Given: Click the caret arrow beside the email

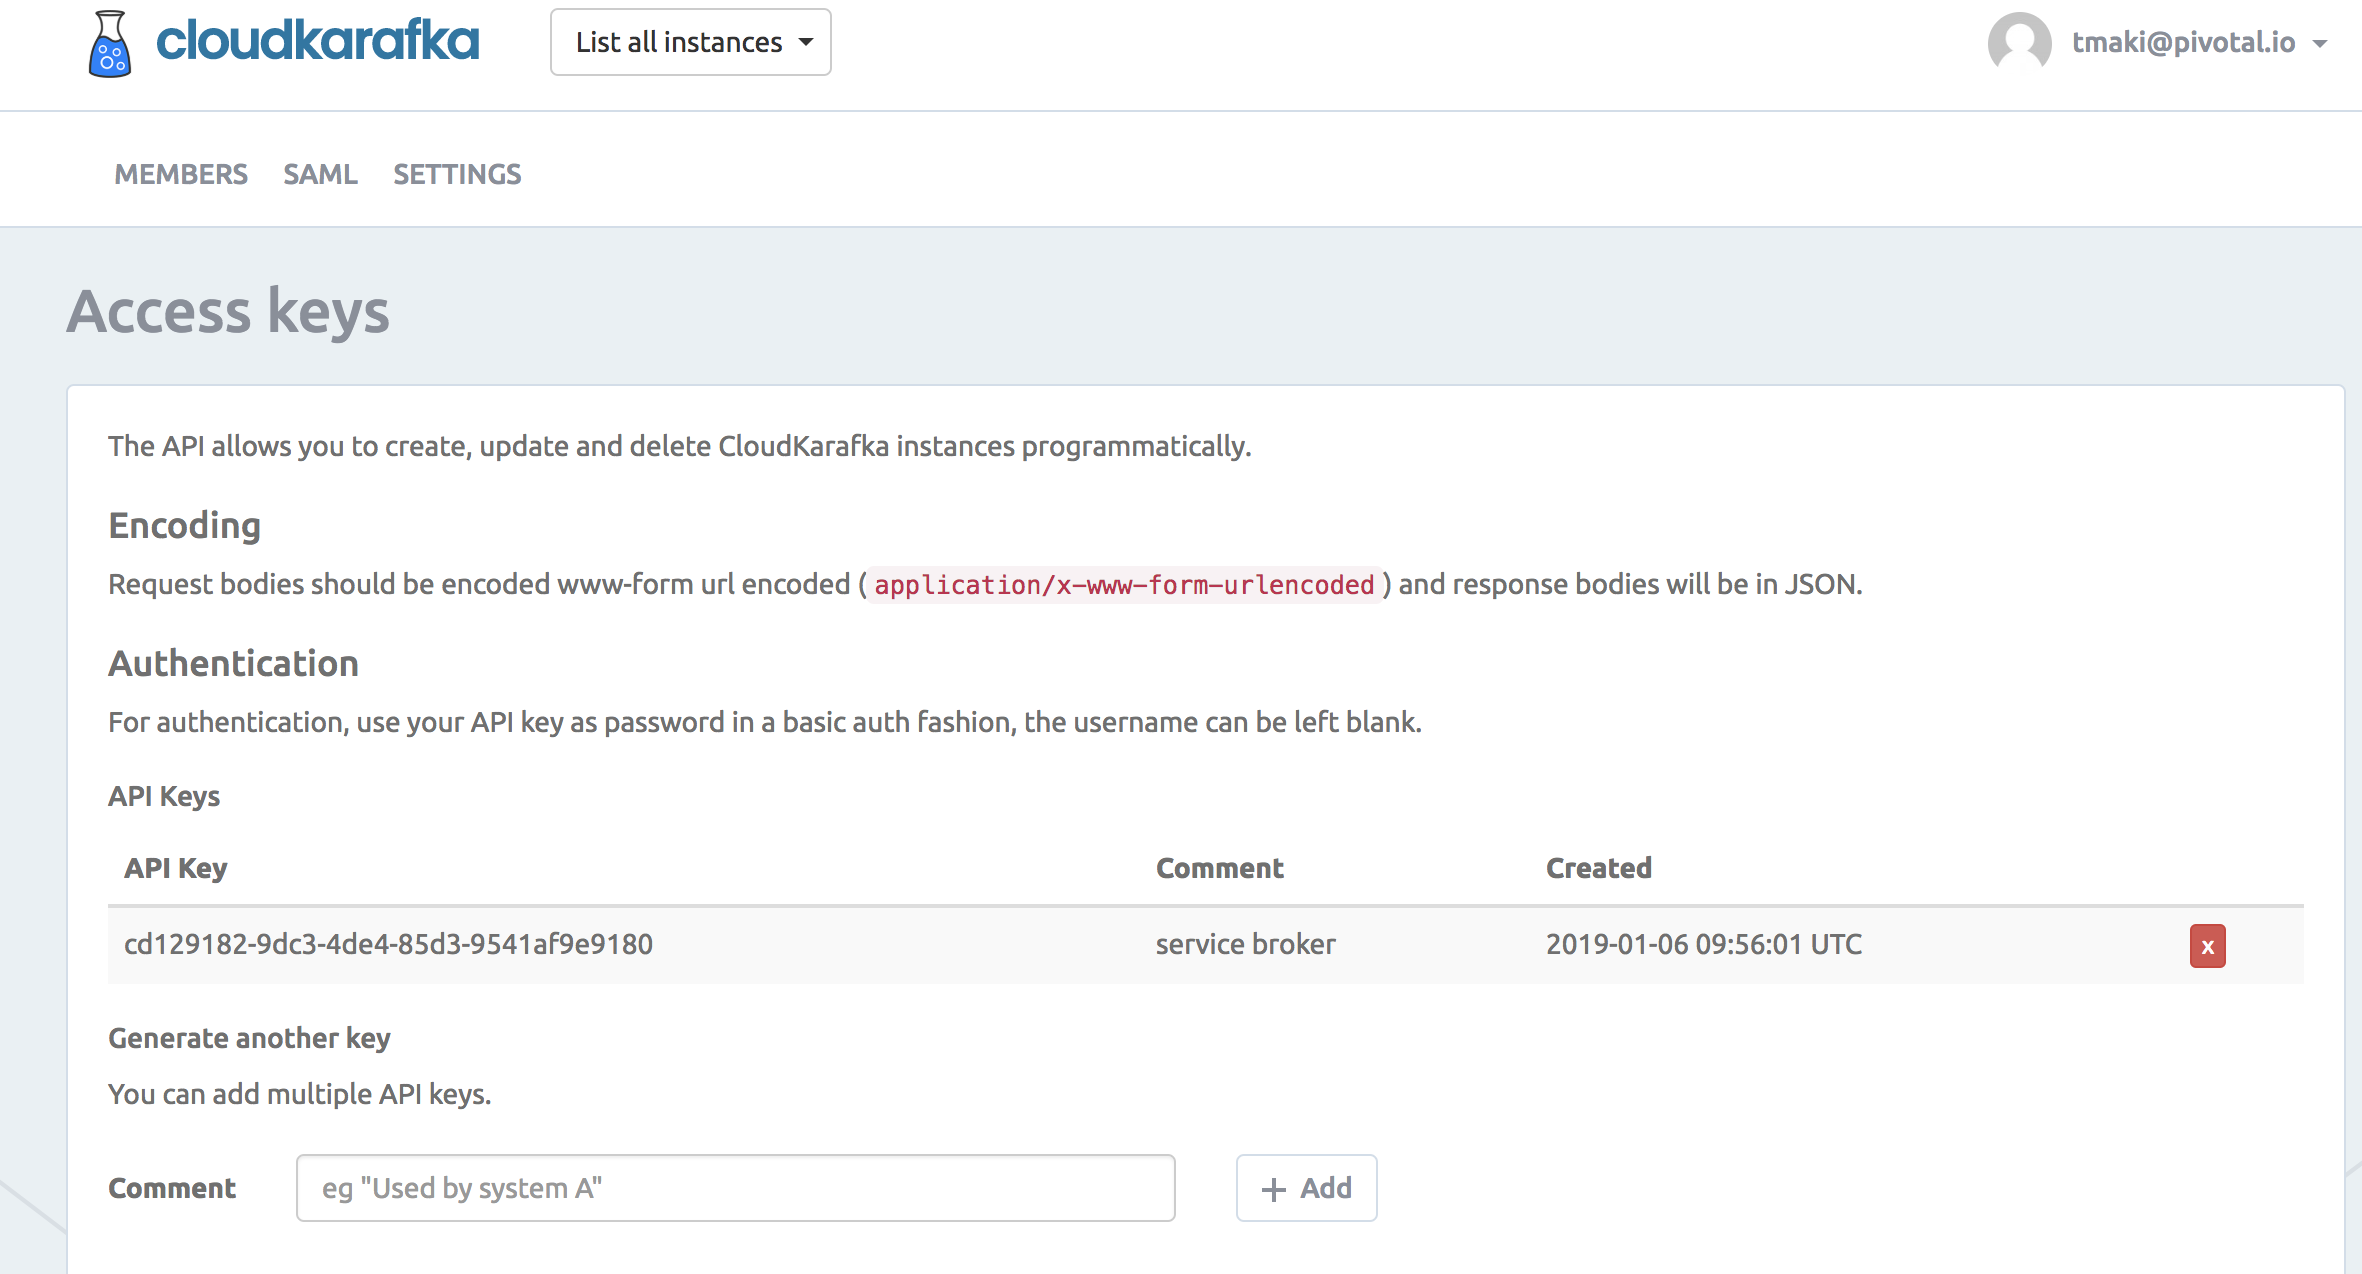Looking at the screenshot, I should point(2320,44).
